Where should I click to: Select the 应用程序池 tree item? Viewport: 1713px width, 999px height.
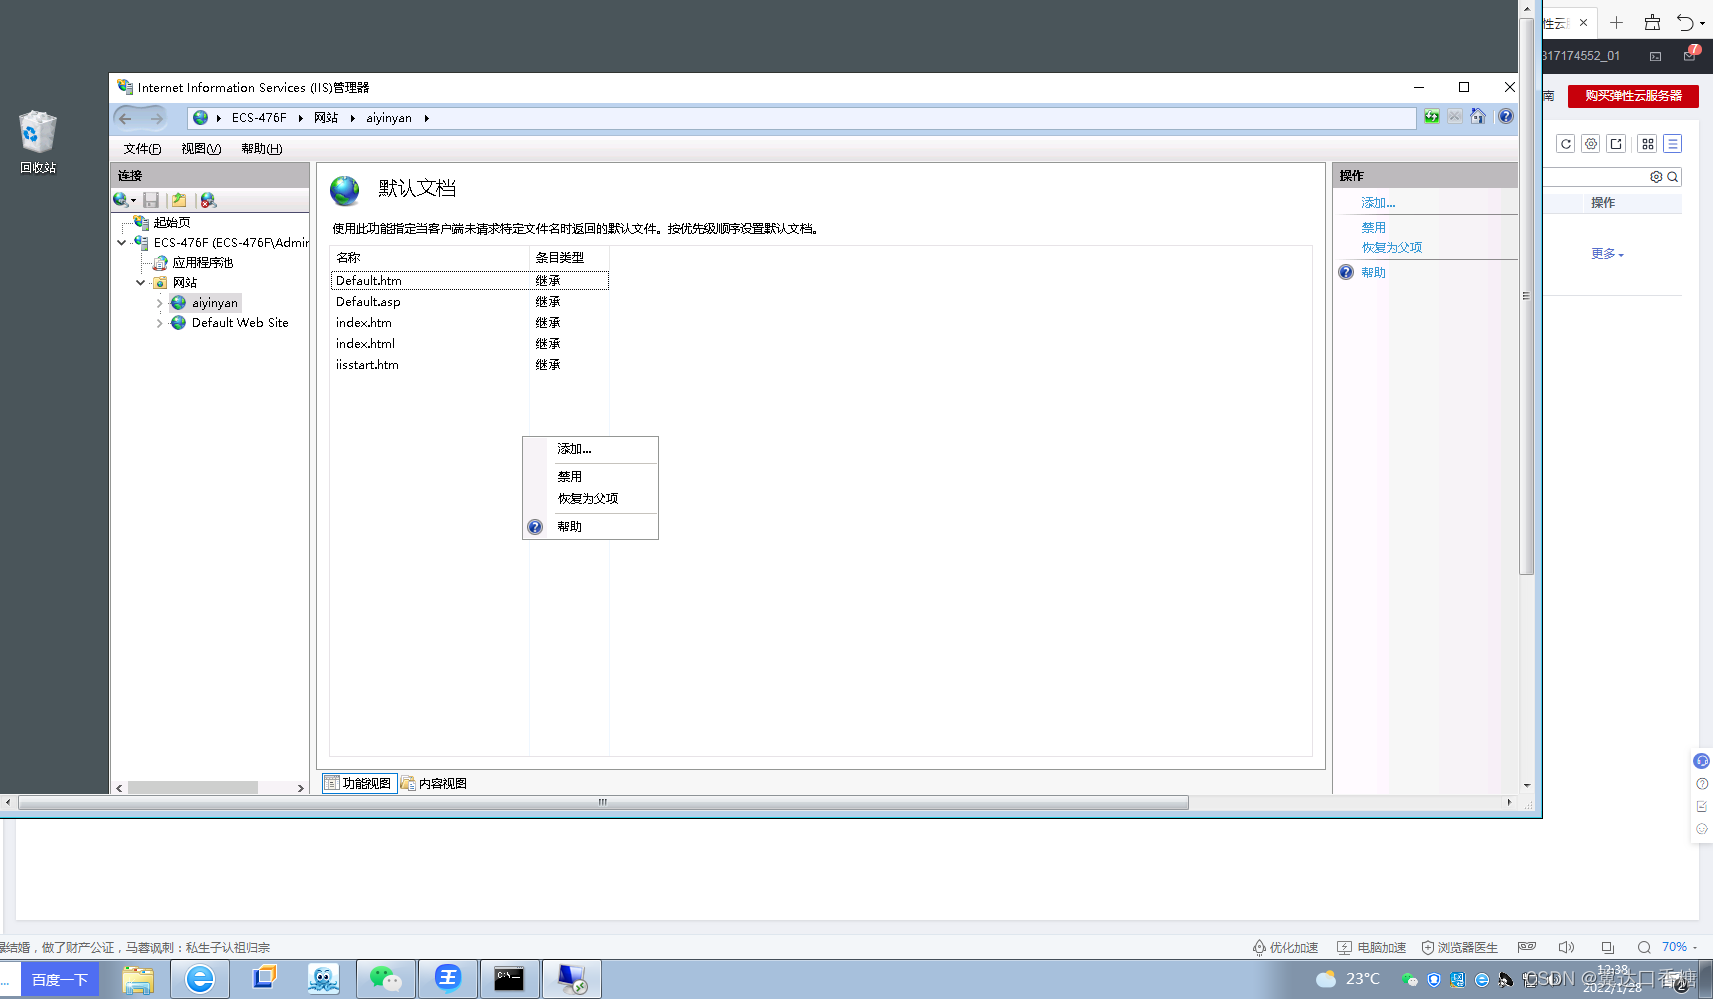[x=202, y=263]
